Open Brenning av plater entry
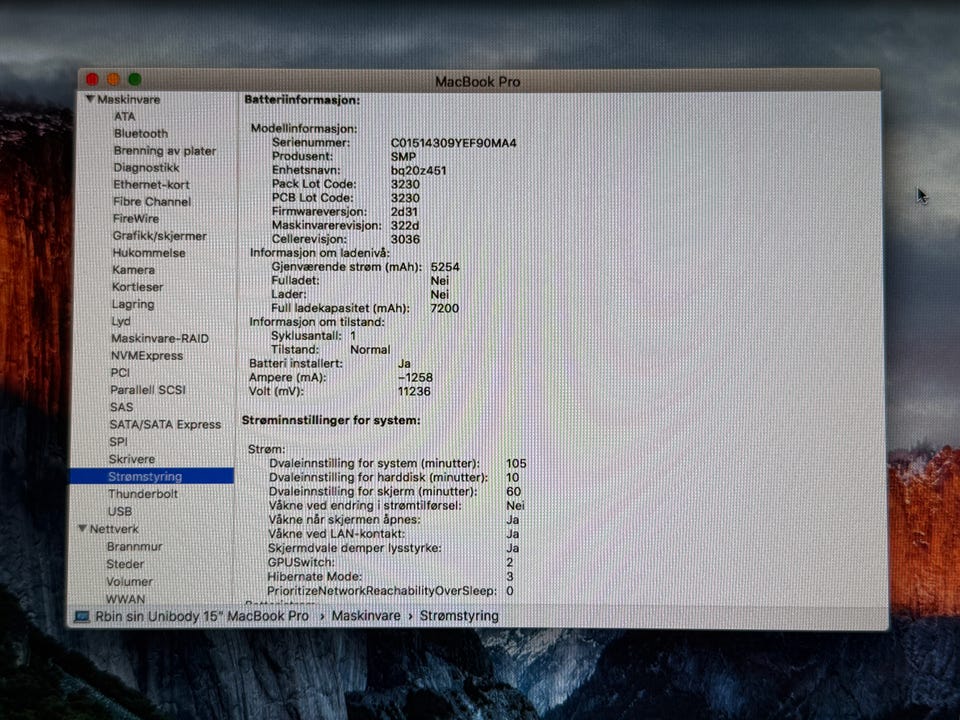This screenshot has width=960, height=720. (x=165, y=151)
